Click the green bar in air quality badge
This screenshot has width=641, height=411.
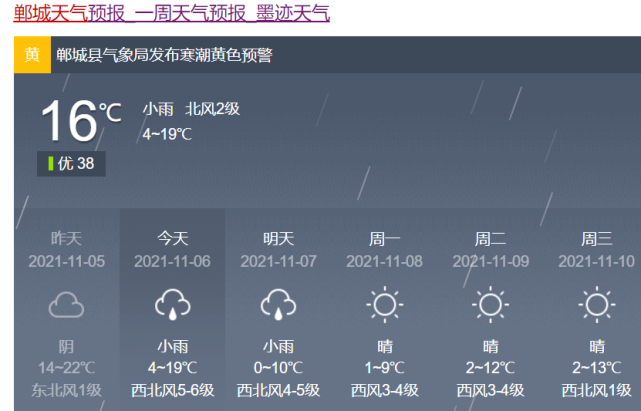pos(51,164)
